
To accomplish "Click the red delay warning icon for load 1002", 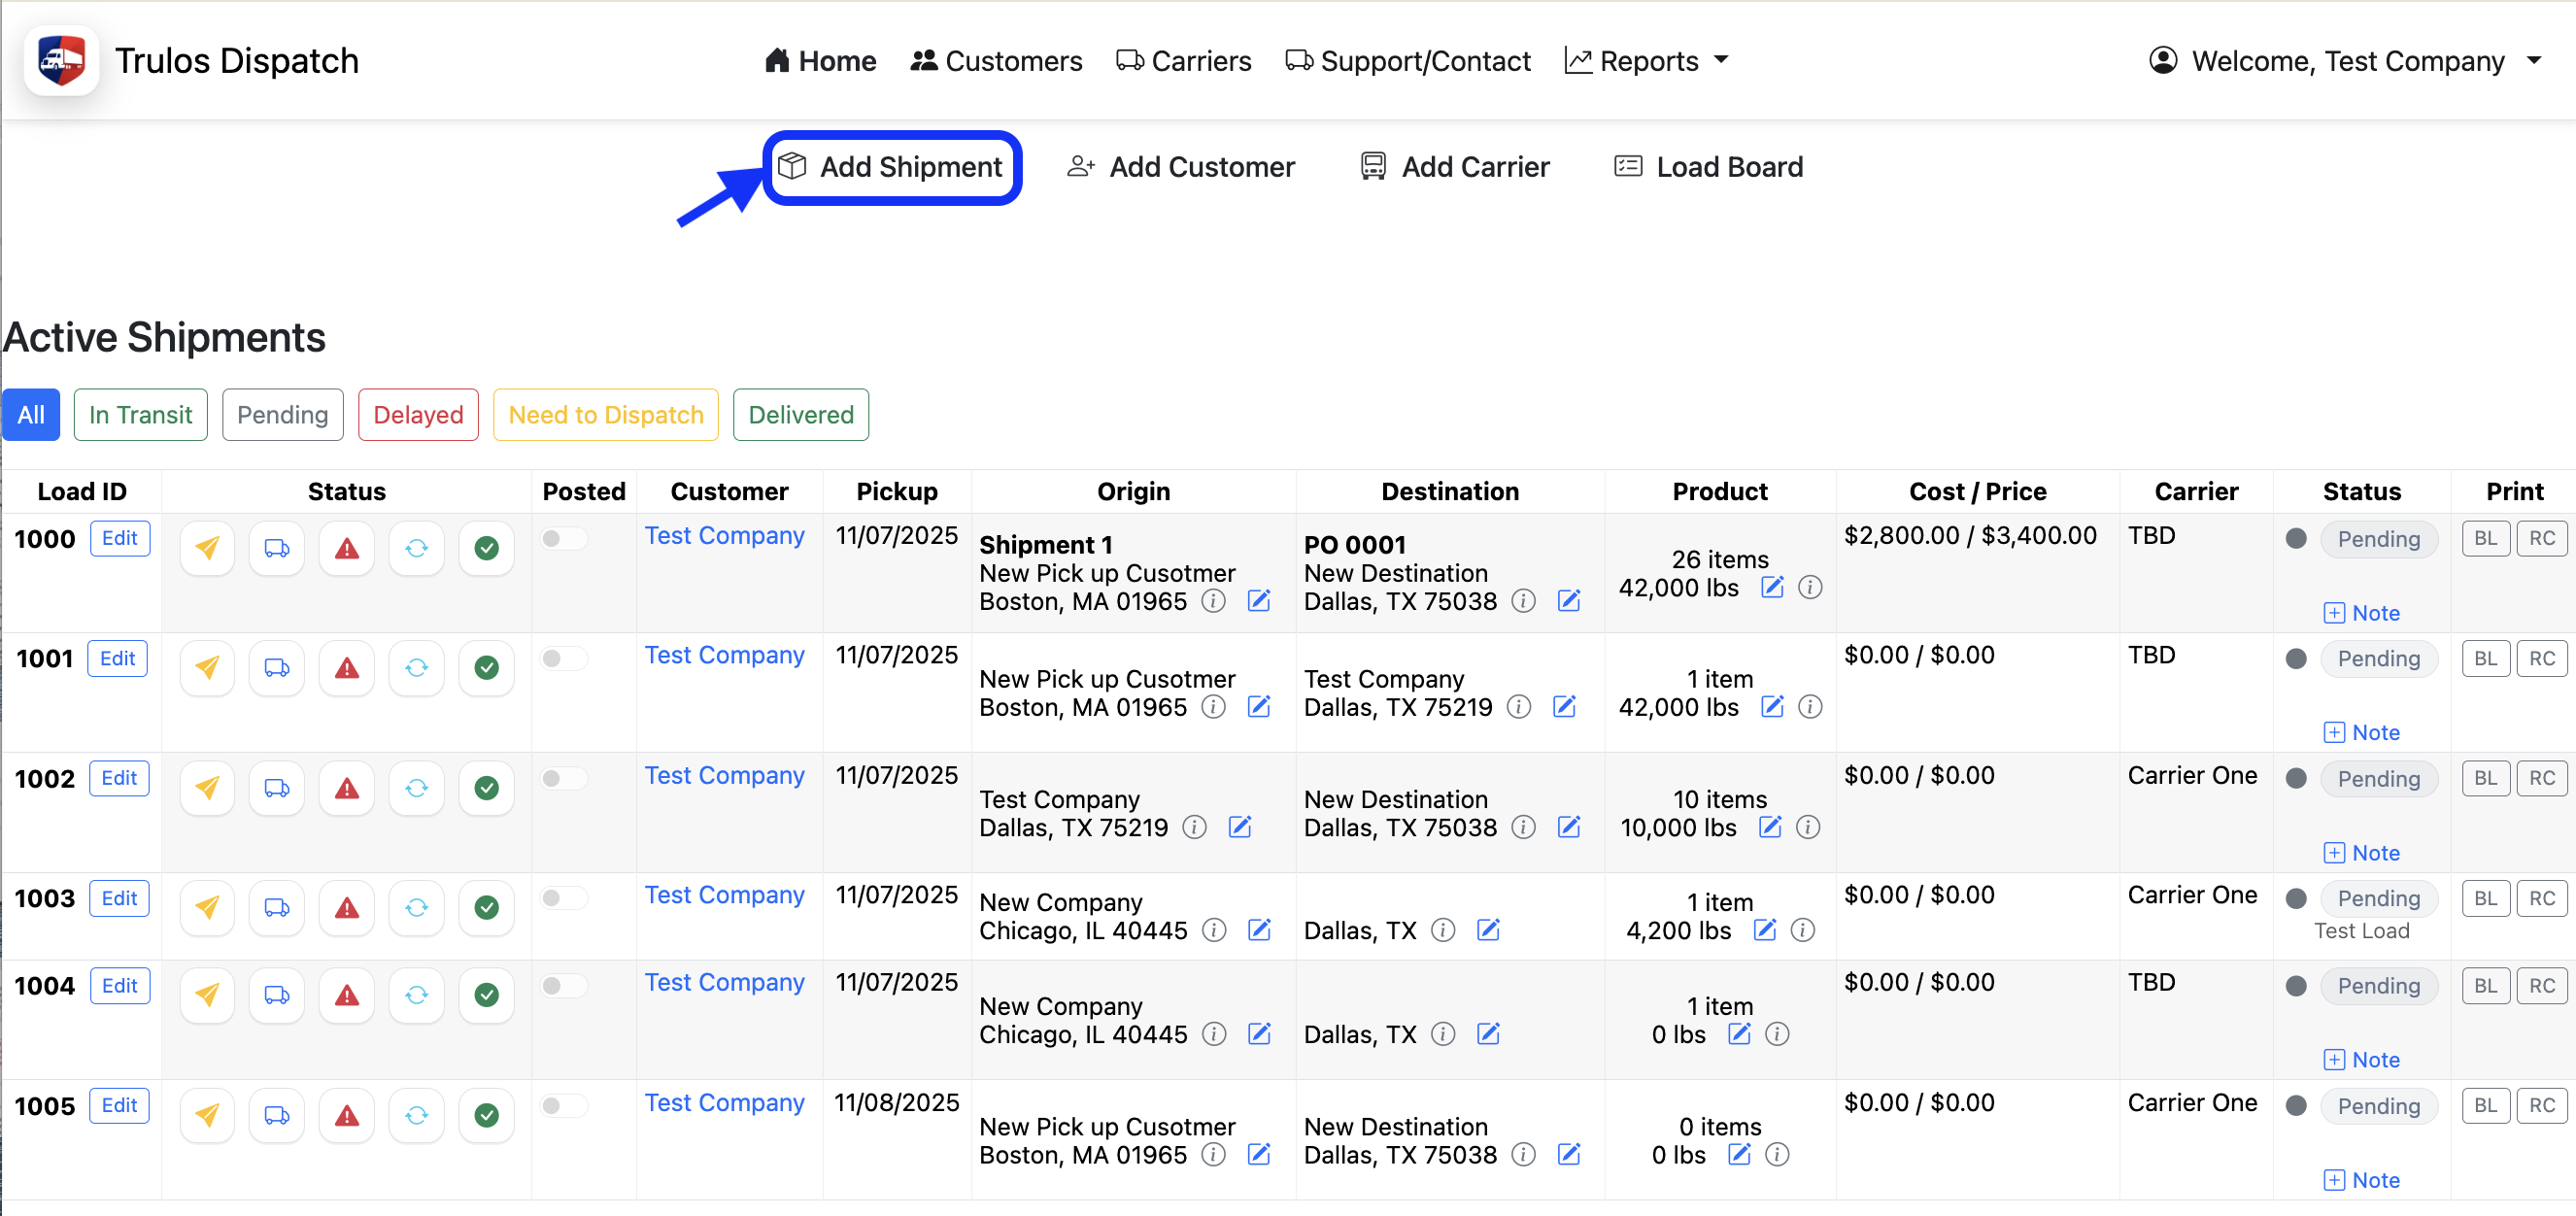I will pos(346,788).
